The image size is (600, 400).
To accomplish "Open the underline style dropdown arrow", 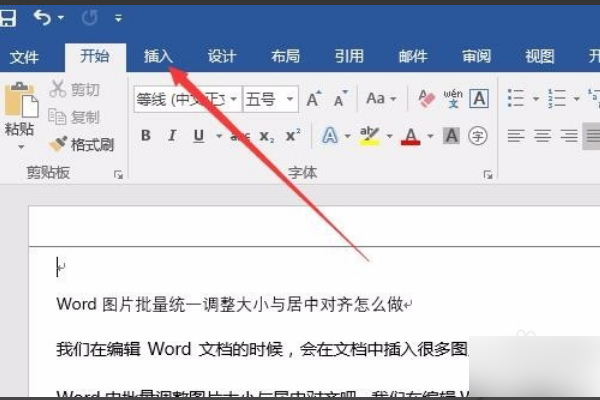I will [219, 136].
